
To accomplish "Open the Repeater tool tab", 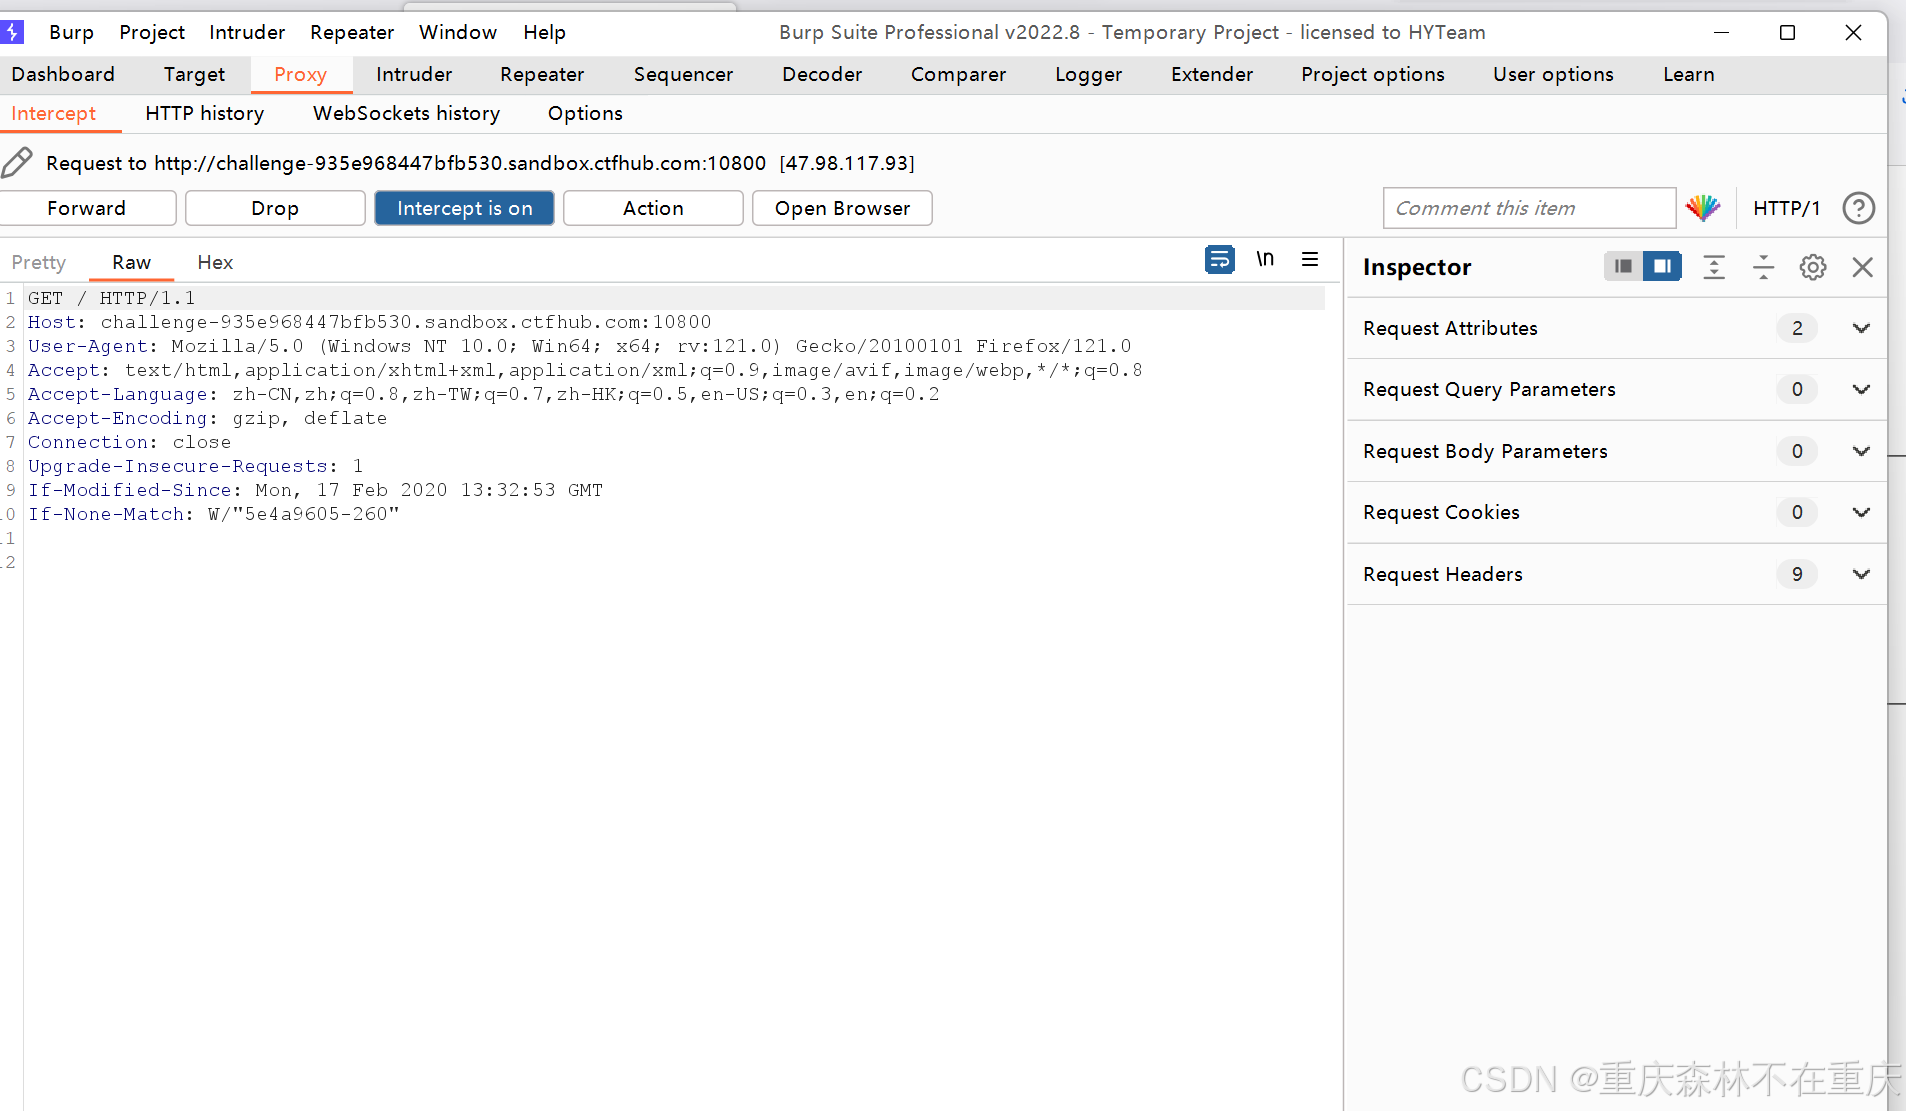I will pos(542,74).
